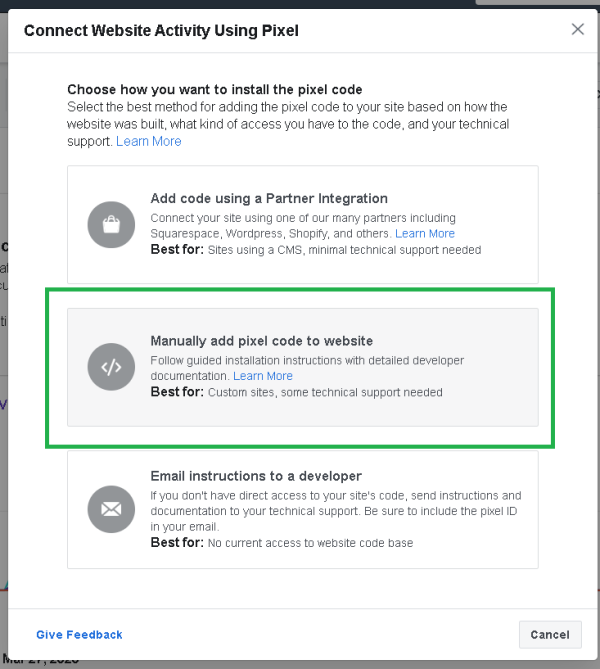Select Manually add pixel code to website

click(303, 367)
